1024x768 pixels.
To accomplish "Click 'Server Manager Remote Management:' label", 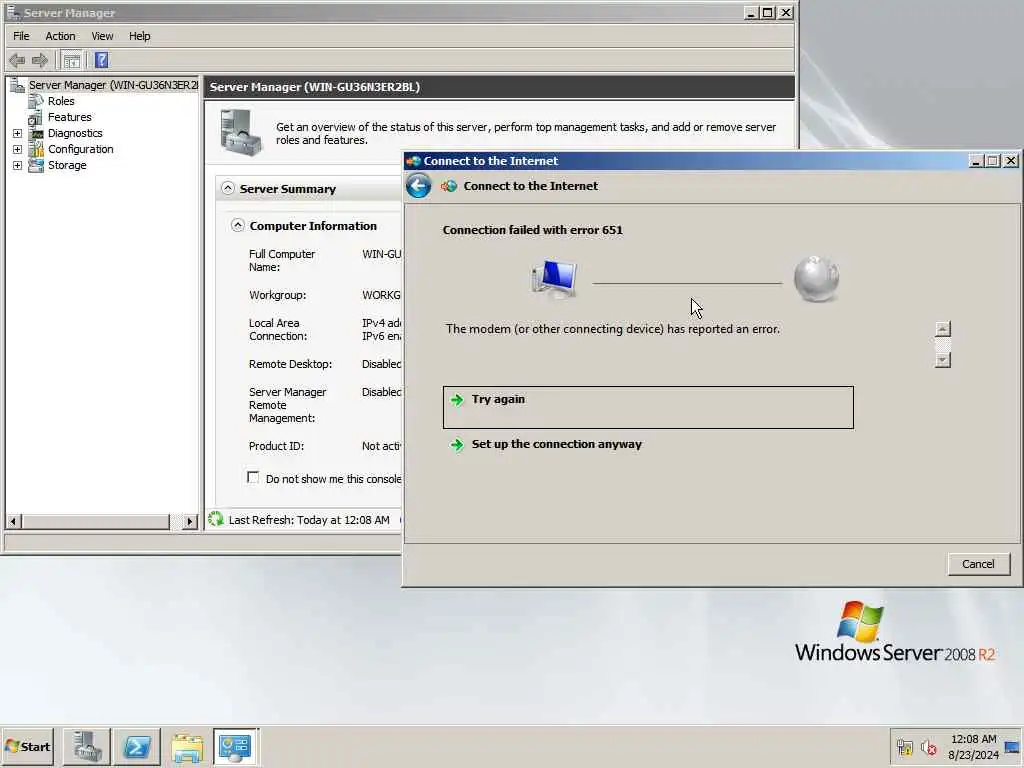I will 287,405.
